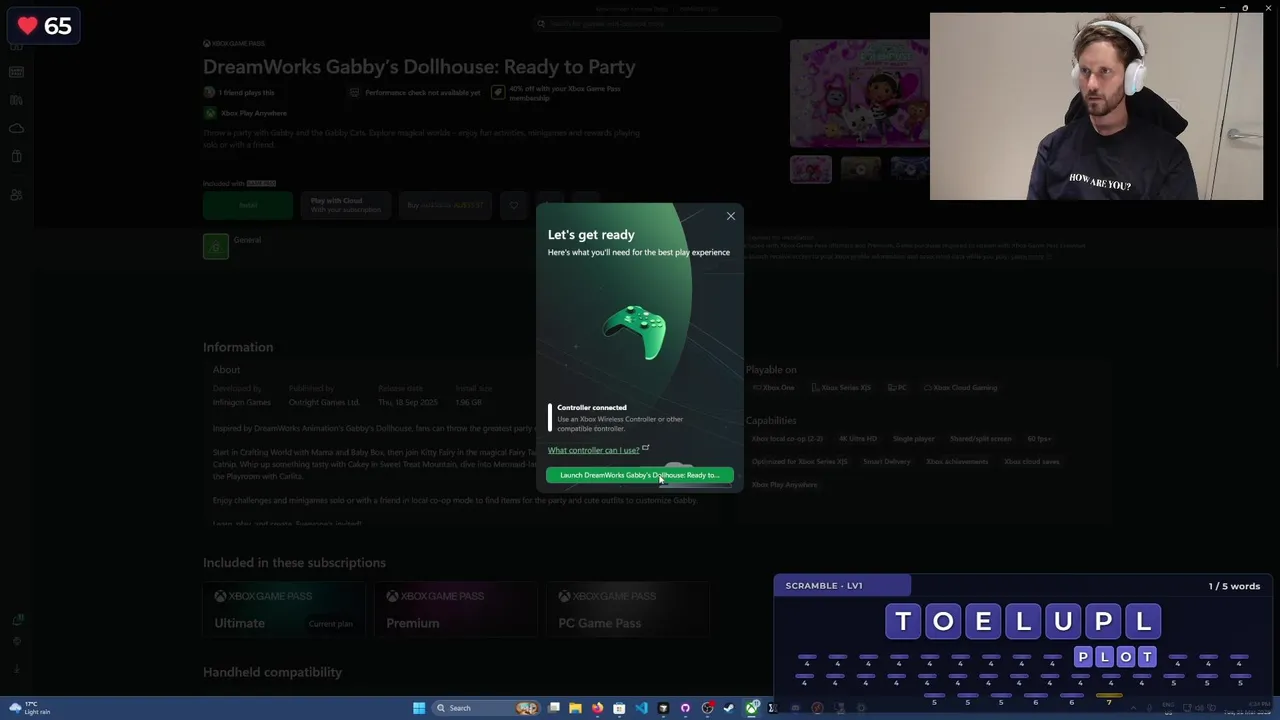1280x720 pixels.
Task: Open the Windows Start menu
Action: (419, 708)
